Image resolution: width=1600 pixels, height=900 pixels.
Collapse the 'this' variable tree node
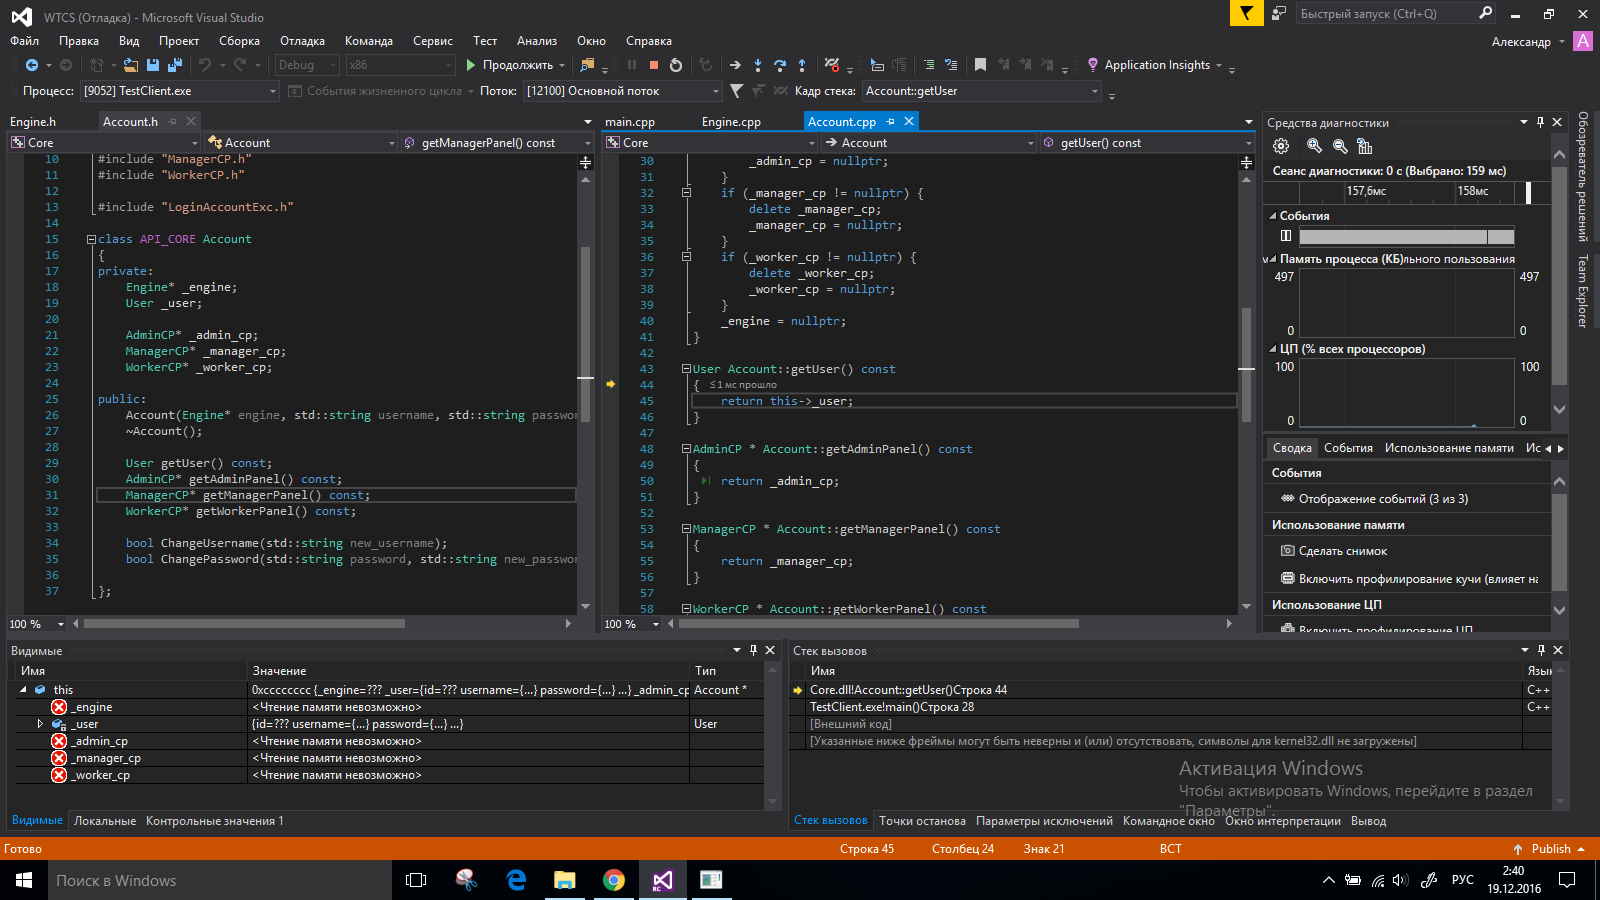tap(23, 690)
